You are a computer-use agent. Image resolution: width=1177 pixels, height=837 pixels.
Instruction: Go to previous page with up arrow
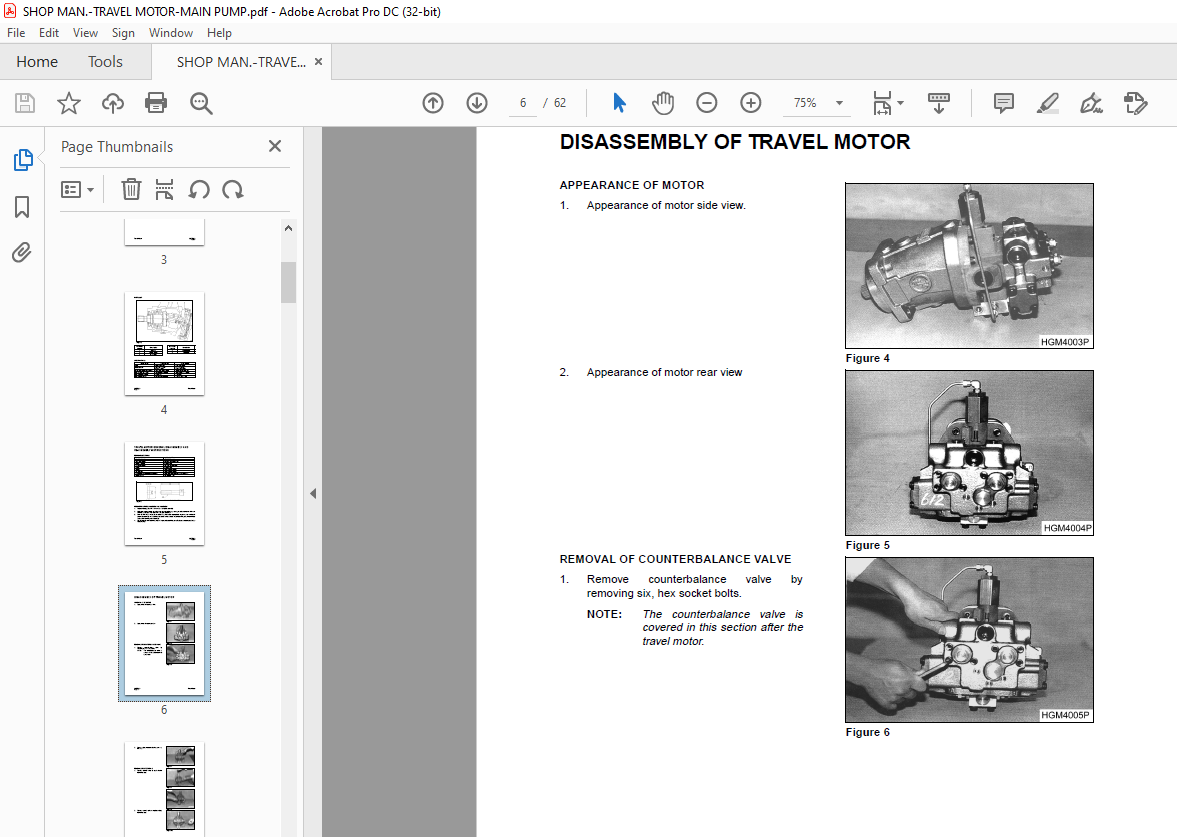[433, 103]
